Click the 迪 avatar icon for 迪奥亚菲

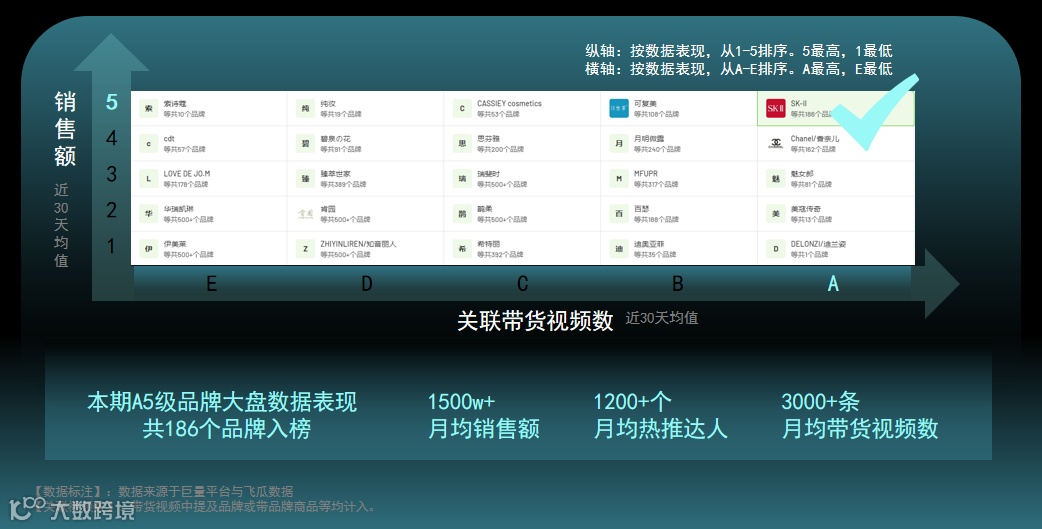[619, 249]
